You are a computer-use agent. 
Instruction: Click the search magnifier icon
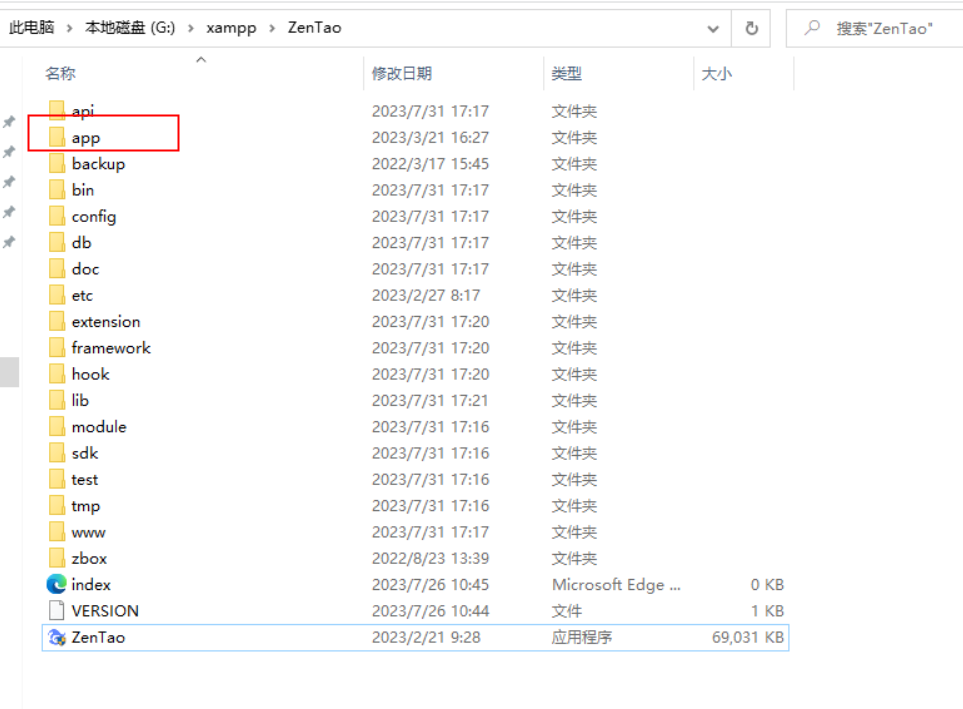point(812,28)
